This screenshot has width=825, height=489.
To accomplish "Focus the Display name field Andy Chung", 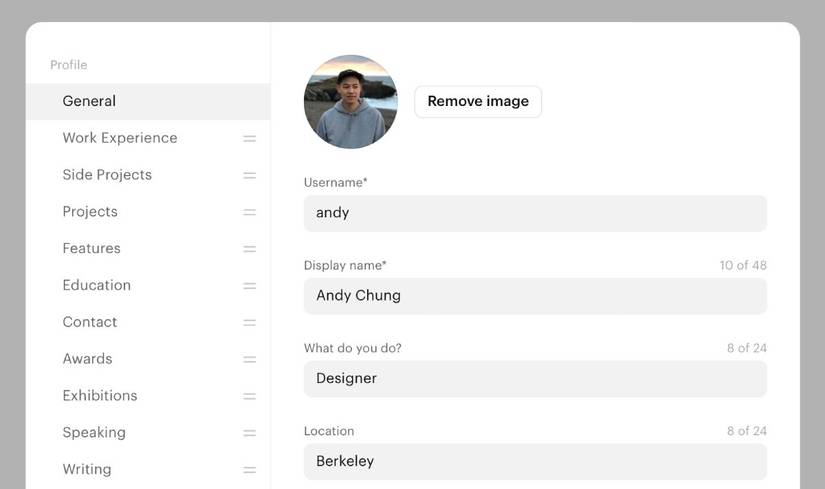I will click(535, 296).
